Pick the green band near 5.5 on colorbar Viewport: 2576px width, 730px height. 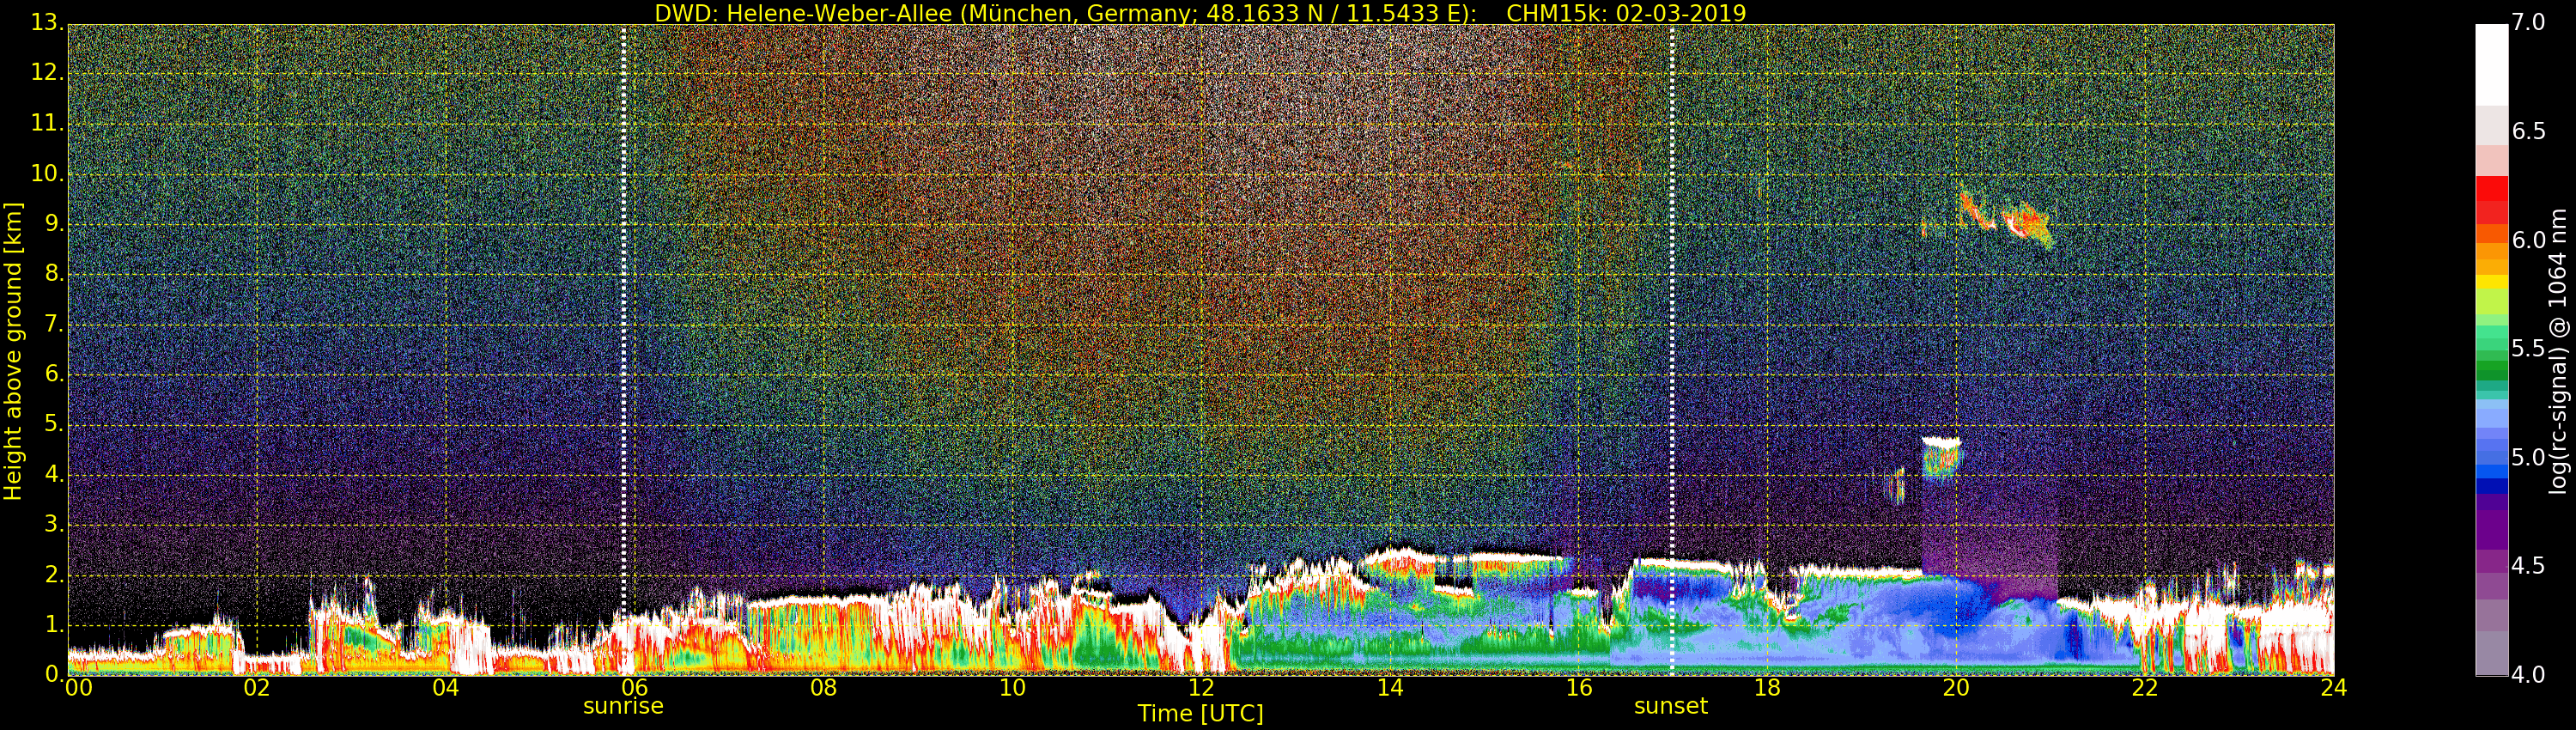[x=2491, y=350]
